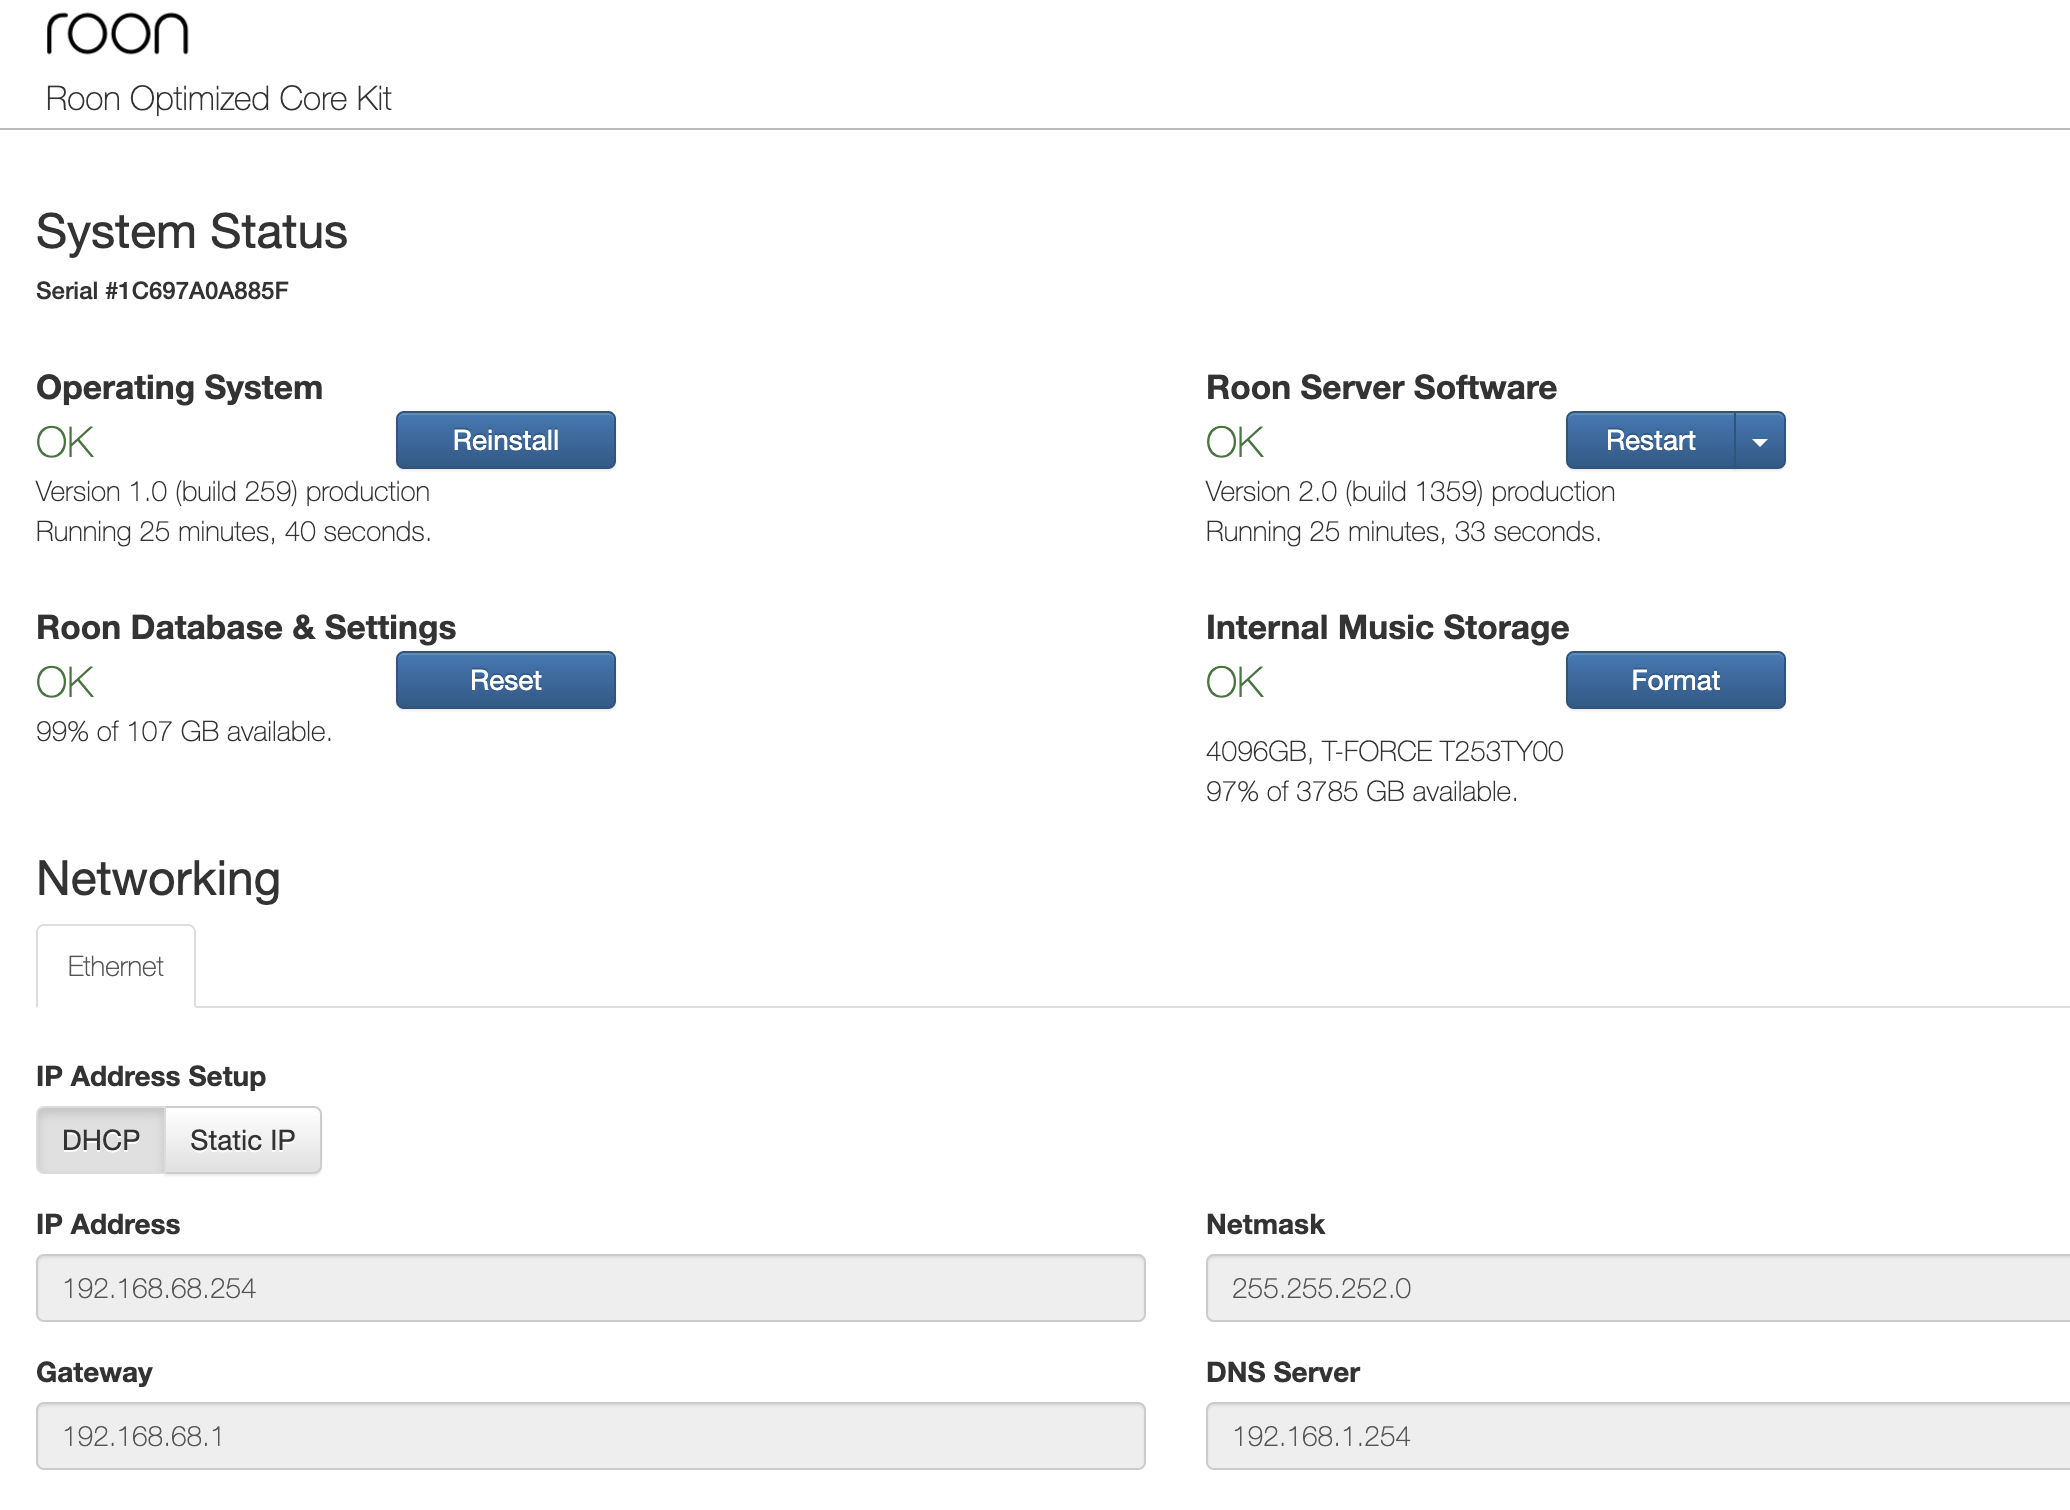Click the Database & Settings OK status

65,682
